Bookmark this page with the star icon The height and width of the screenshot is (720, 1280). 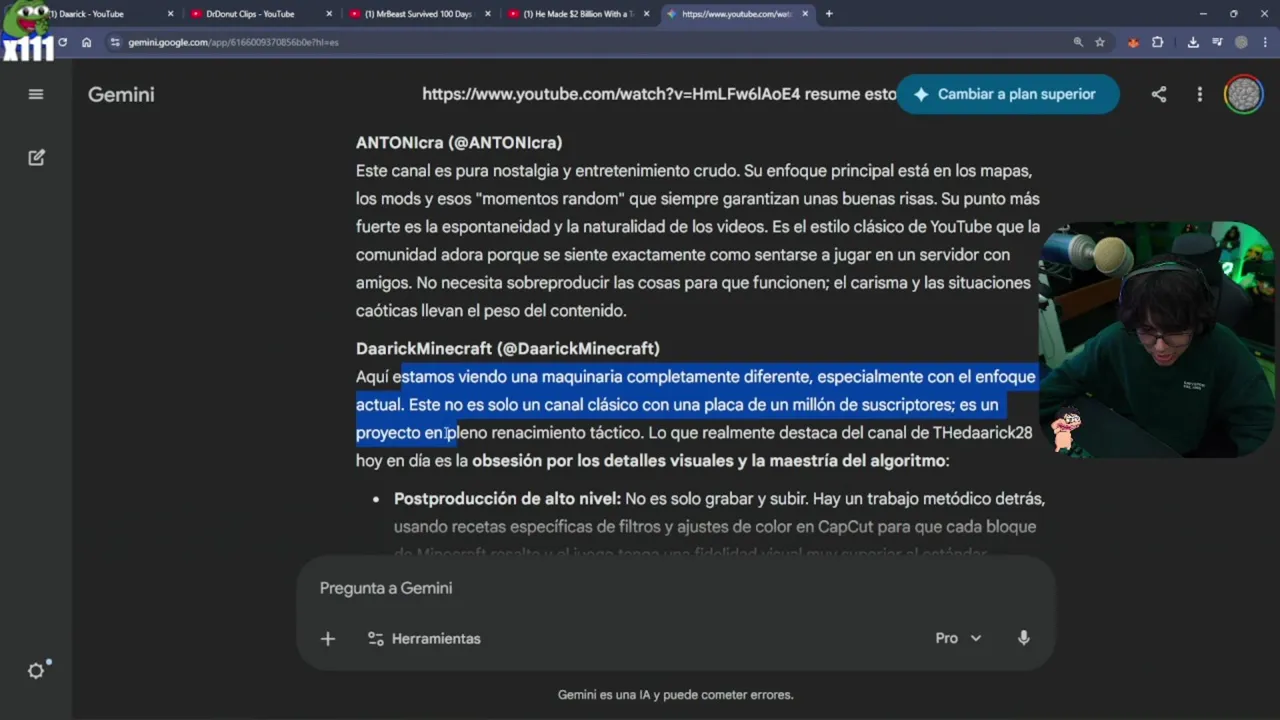coord(1100,42)
